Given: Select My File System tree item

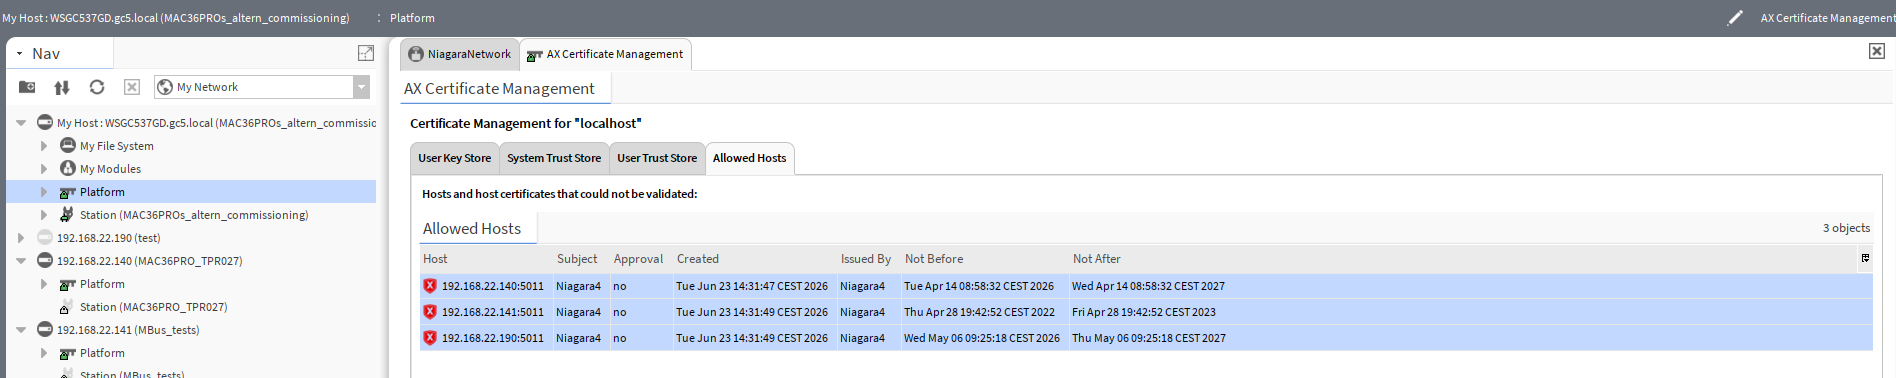Looking at the screenshot, I should [117, 146].
